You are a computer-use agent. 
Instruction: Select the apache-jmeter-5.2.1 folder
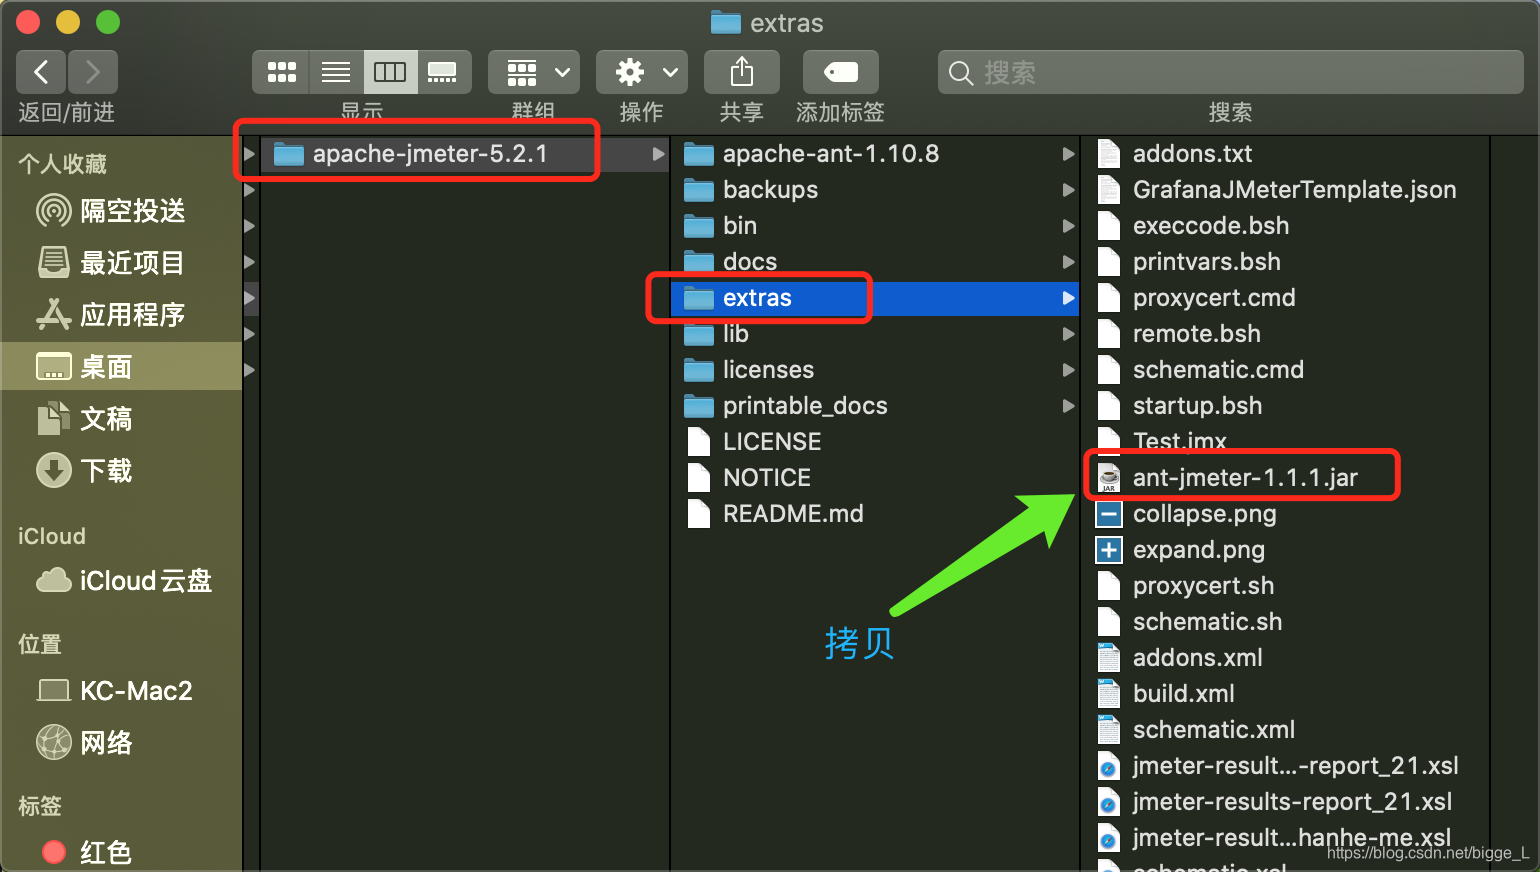[x=464, y=154]
